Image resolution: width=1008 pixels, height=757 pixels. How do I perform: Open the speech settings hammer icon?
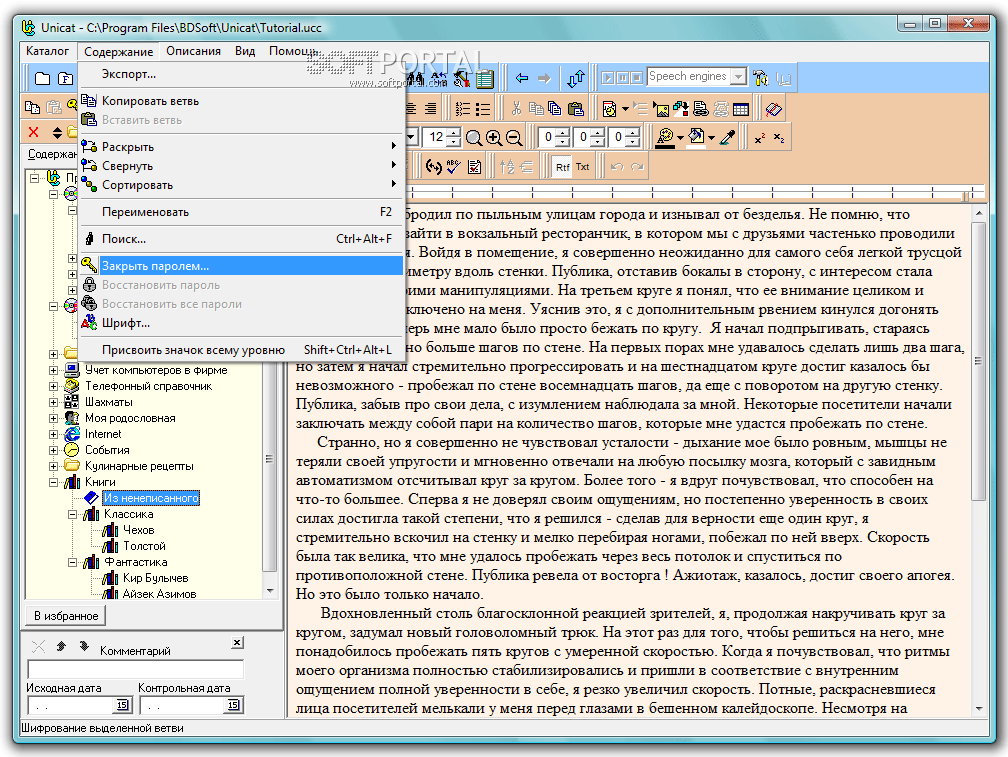760,78
